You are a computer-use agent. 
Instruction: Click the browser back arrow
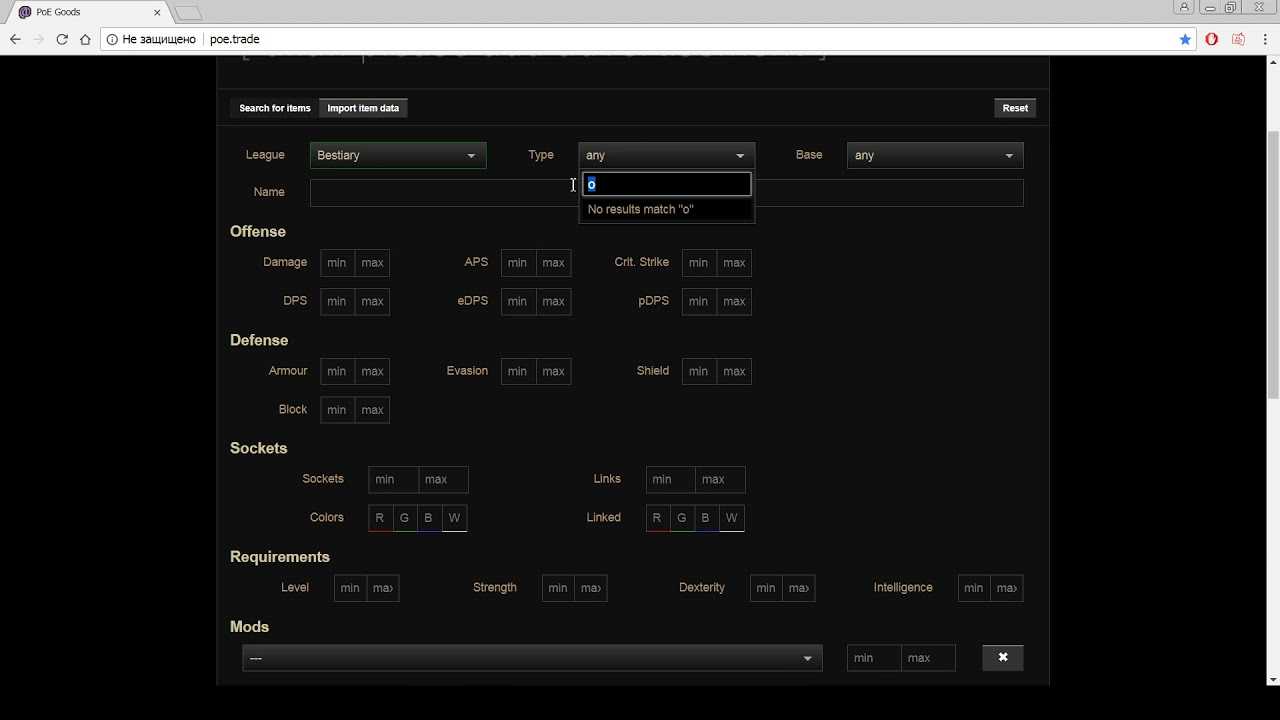pyautogui.click(x=15, y=39)
